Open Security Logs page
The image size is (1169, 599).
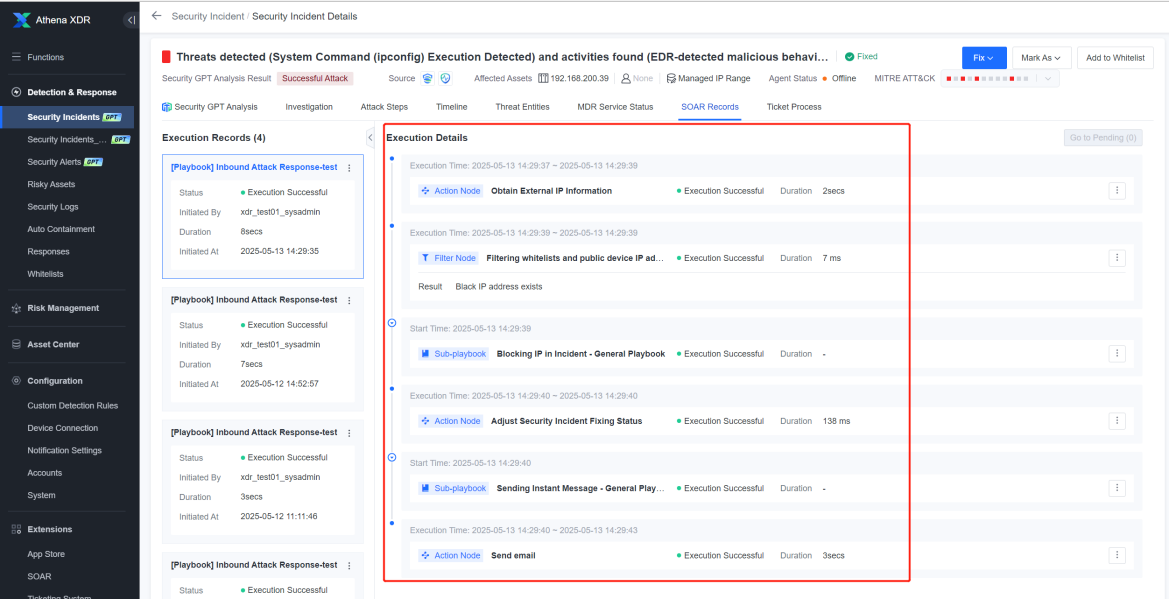52,207
